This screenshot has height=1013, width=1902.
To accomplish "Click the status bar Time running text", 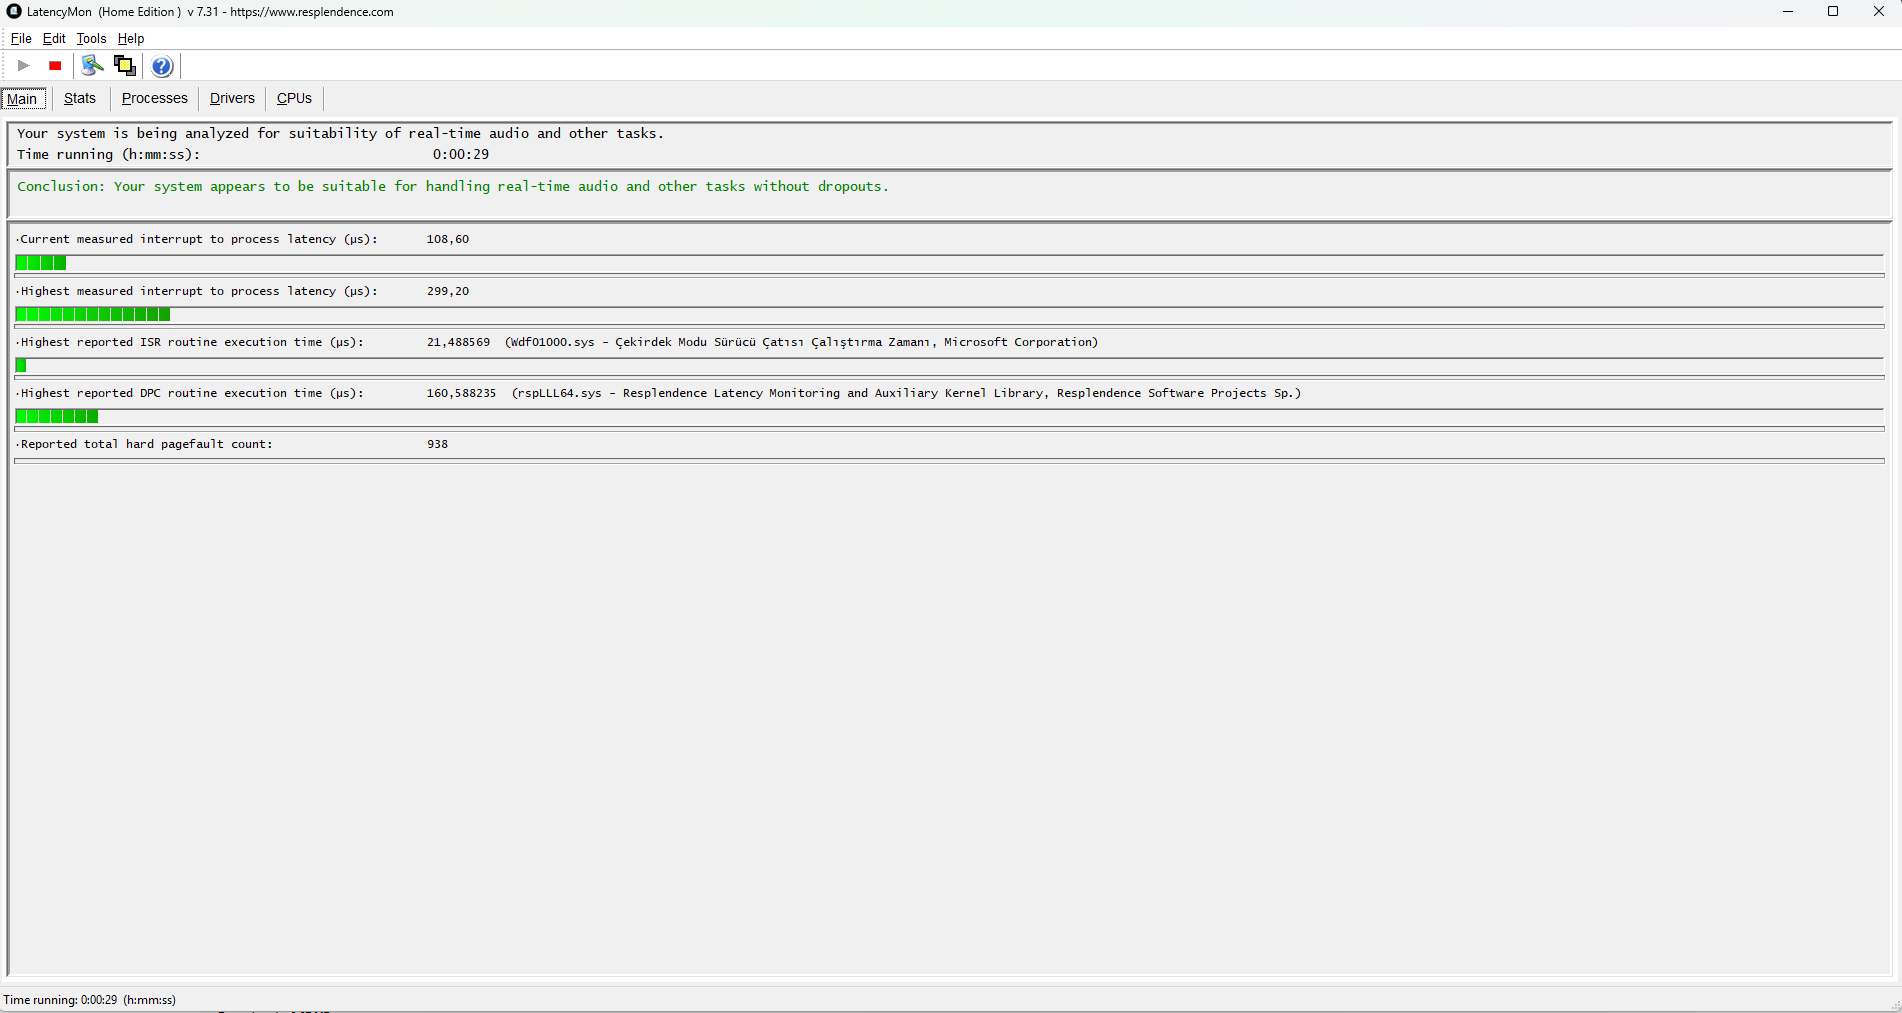I will point(90,1000).
